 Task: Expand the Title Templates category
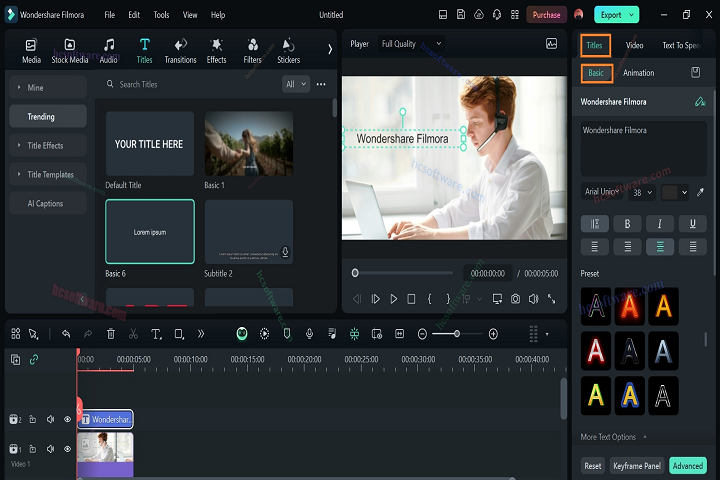tap(48, 174)
